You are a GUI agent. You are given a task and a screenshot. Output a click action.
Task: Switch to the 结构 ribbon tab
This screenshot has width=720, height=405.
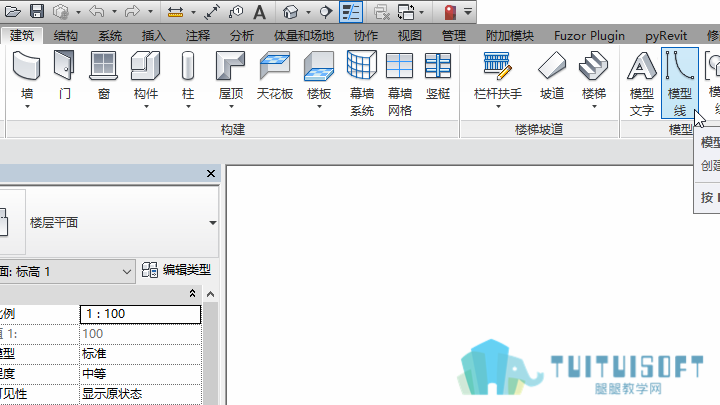(65, 36)
